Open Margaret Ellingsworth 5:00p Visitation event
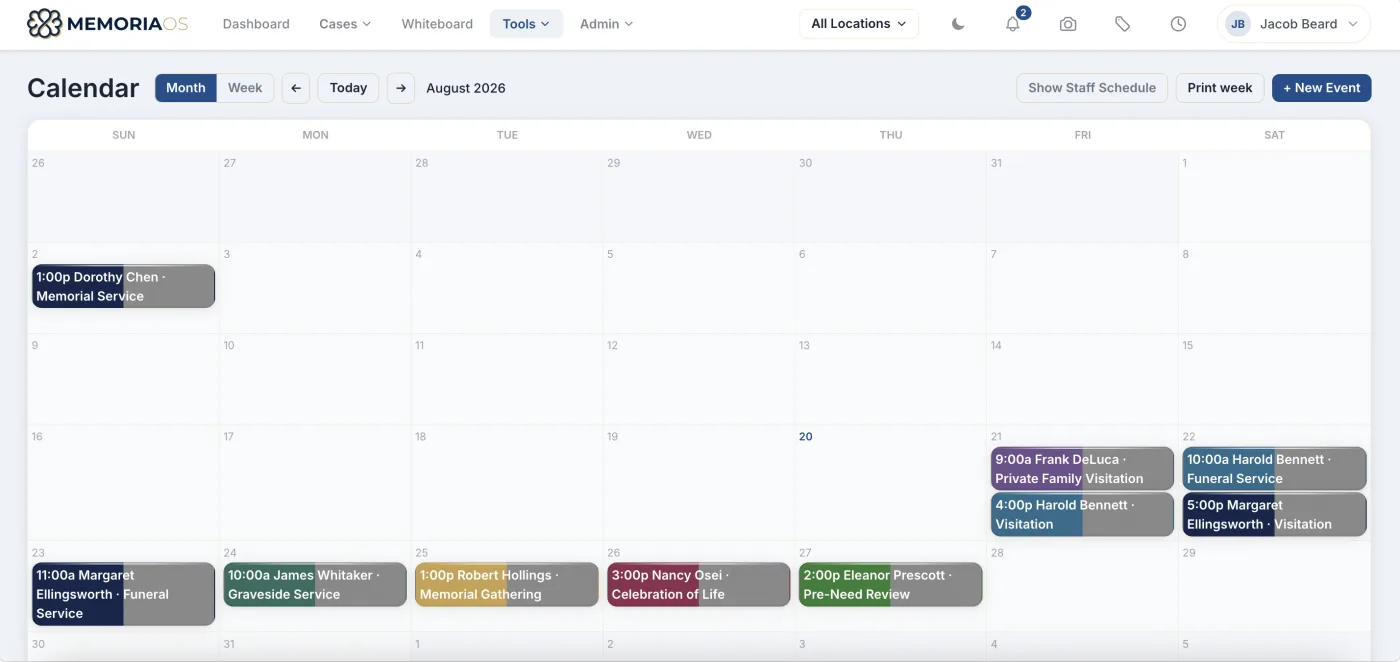The height and width of the screenshot is (662, 1400). 1274,515
